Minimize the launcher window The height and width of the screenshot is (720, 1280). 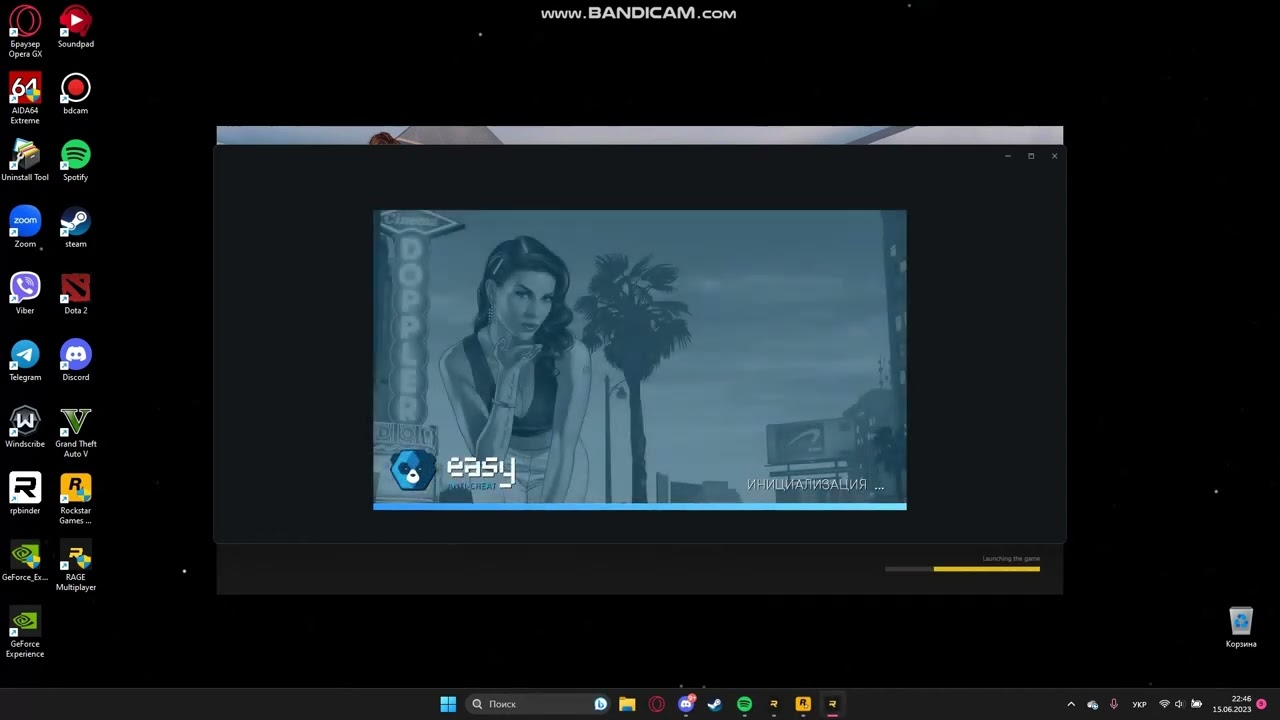tap(1007, 156)
